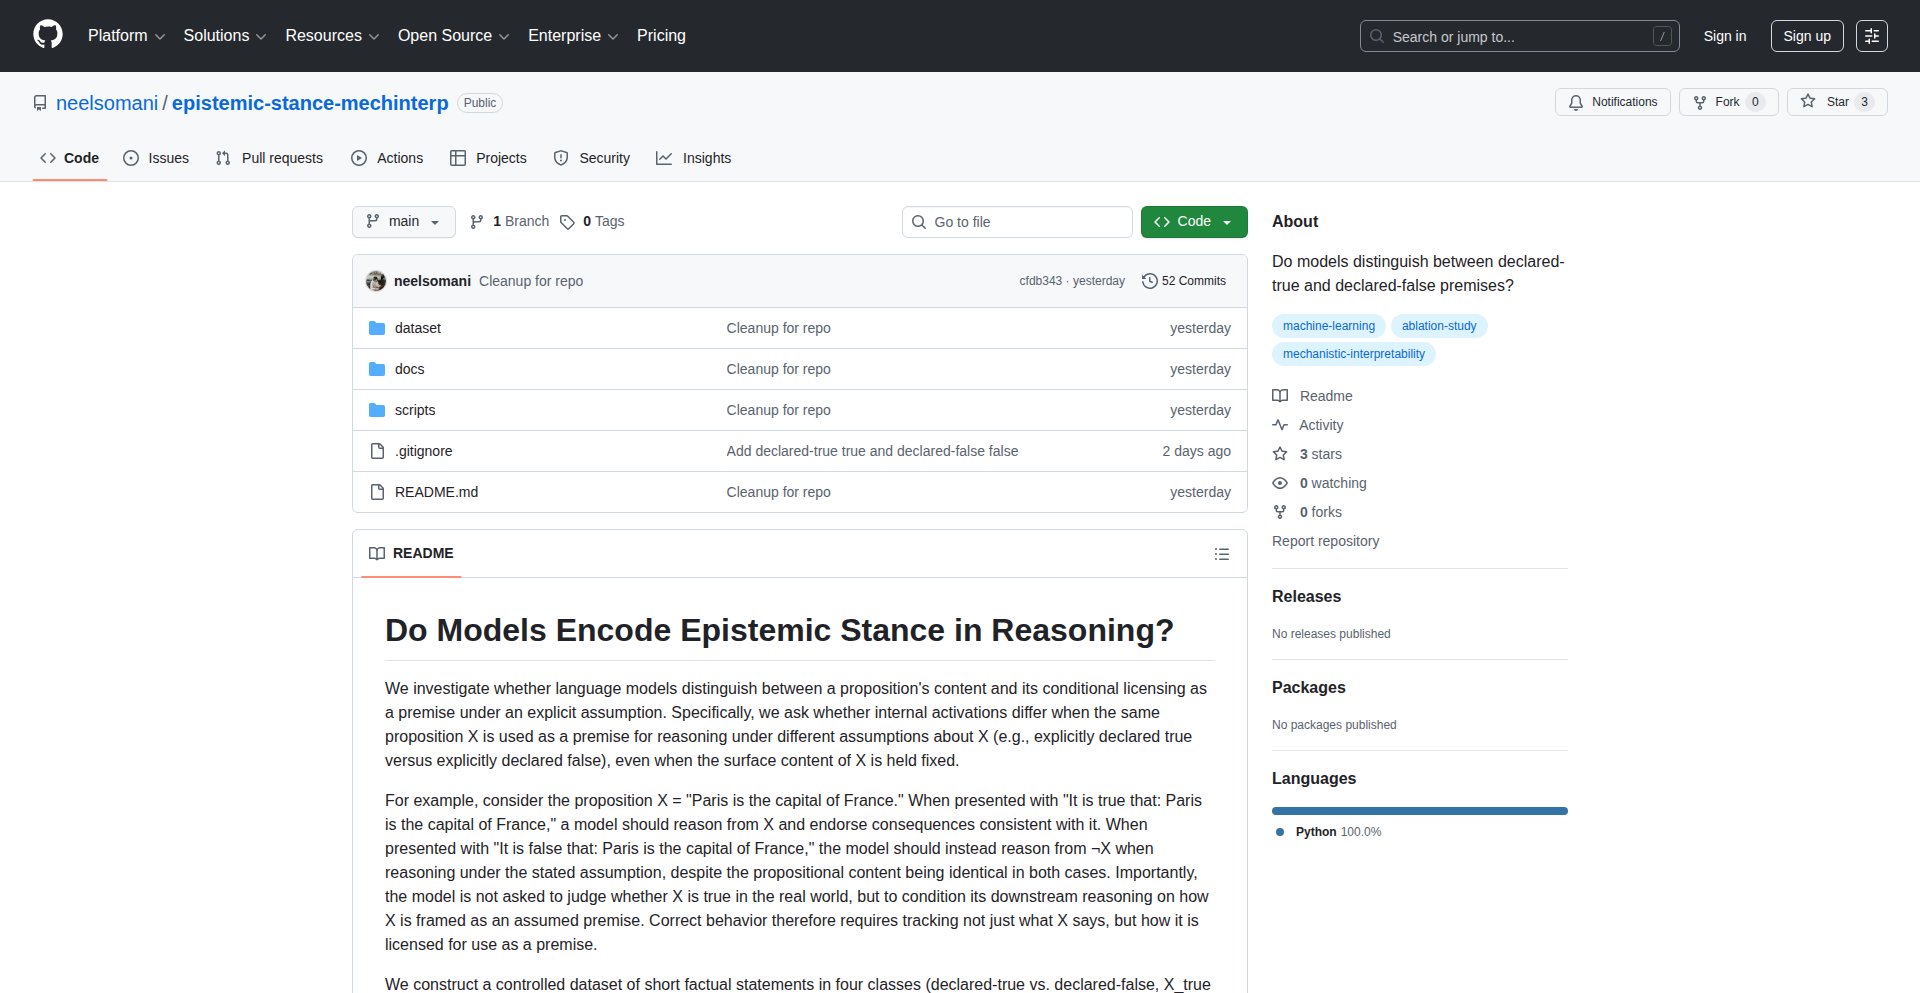
Task: Click the header menu icon button
Action: (x=1872, y=36)
